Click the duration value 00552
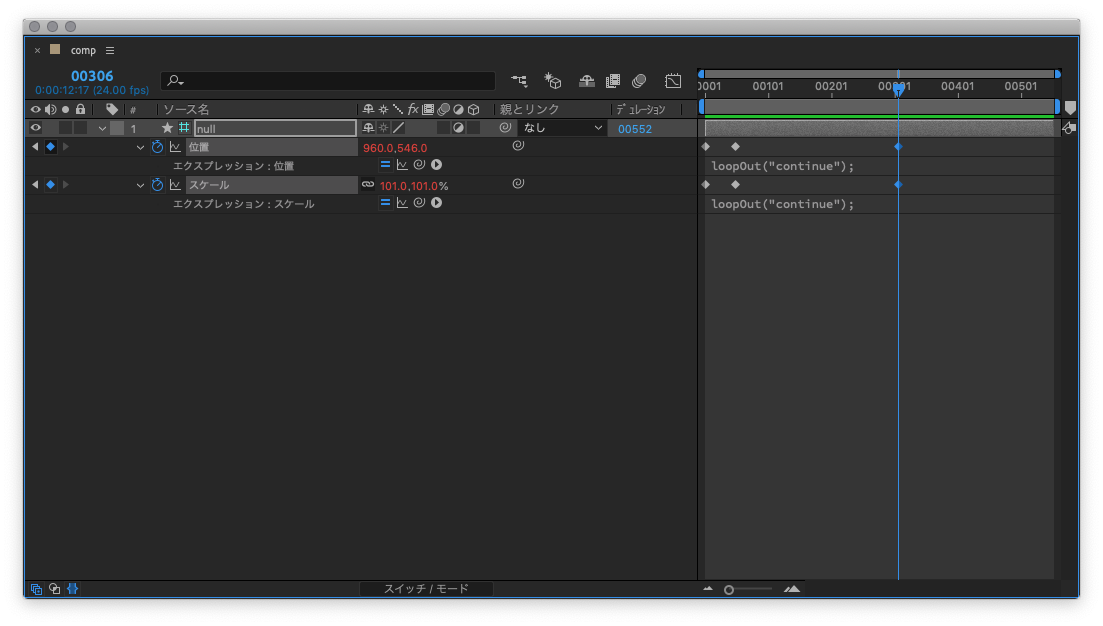1103x626 pixels. (635, 129)
